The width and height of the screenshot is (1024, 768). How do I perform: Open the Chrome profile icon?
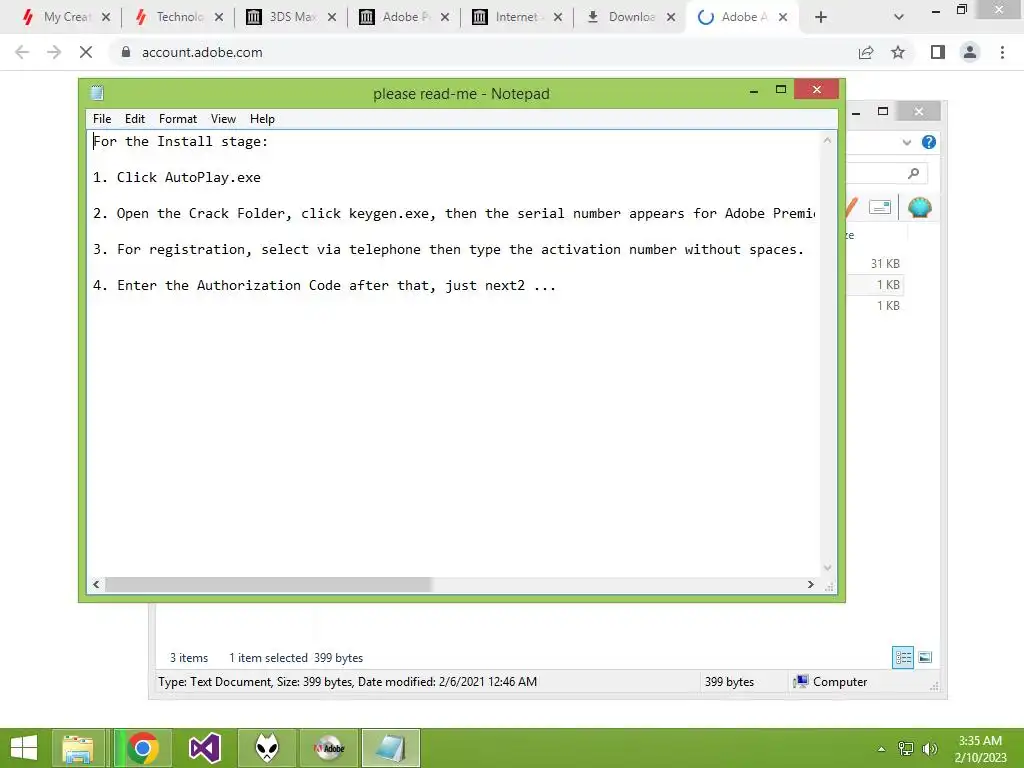(x=970, y=52)
